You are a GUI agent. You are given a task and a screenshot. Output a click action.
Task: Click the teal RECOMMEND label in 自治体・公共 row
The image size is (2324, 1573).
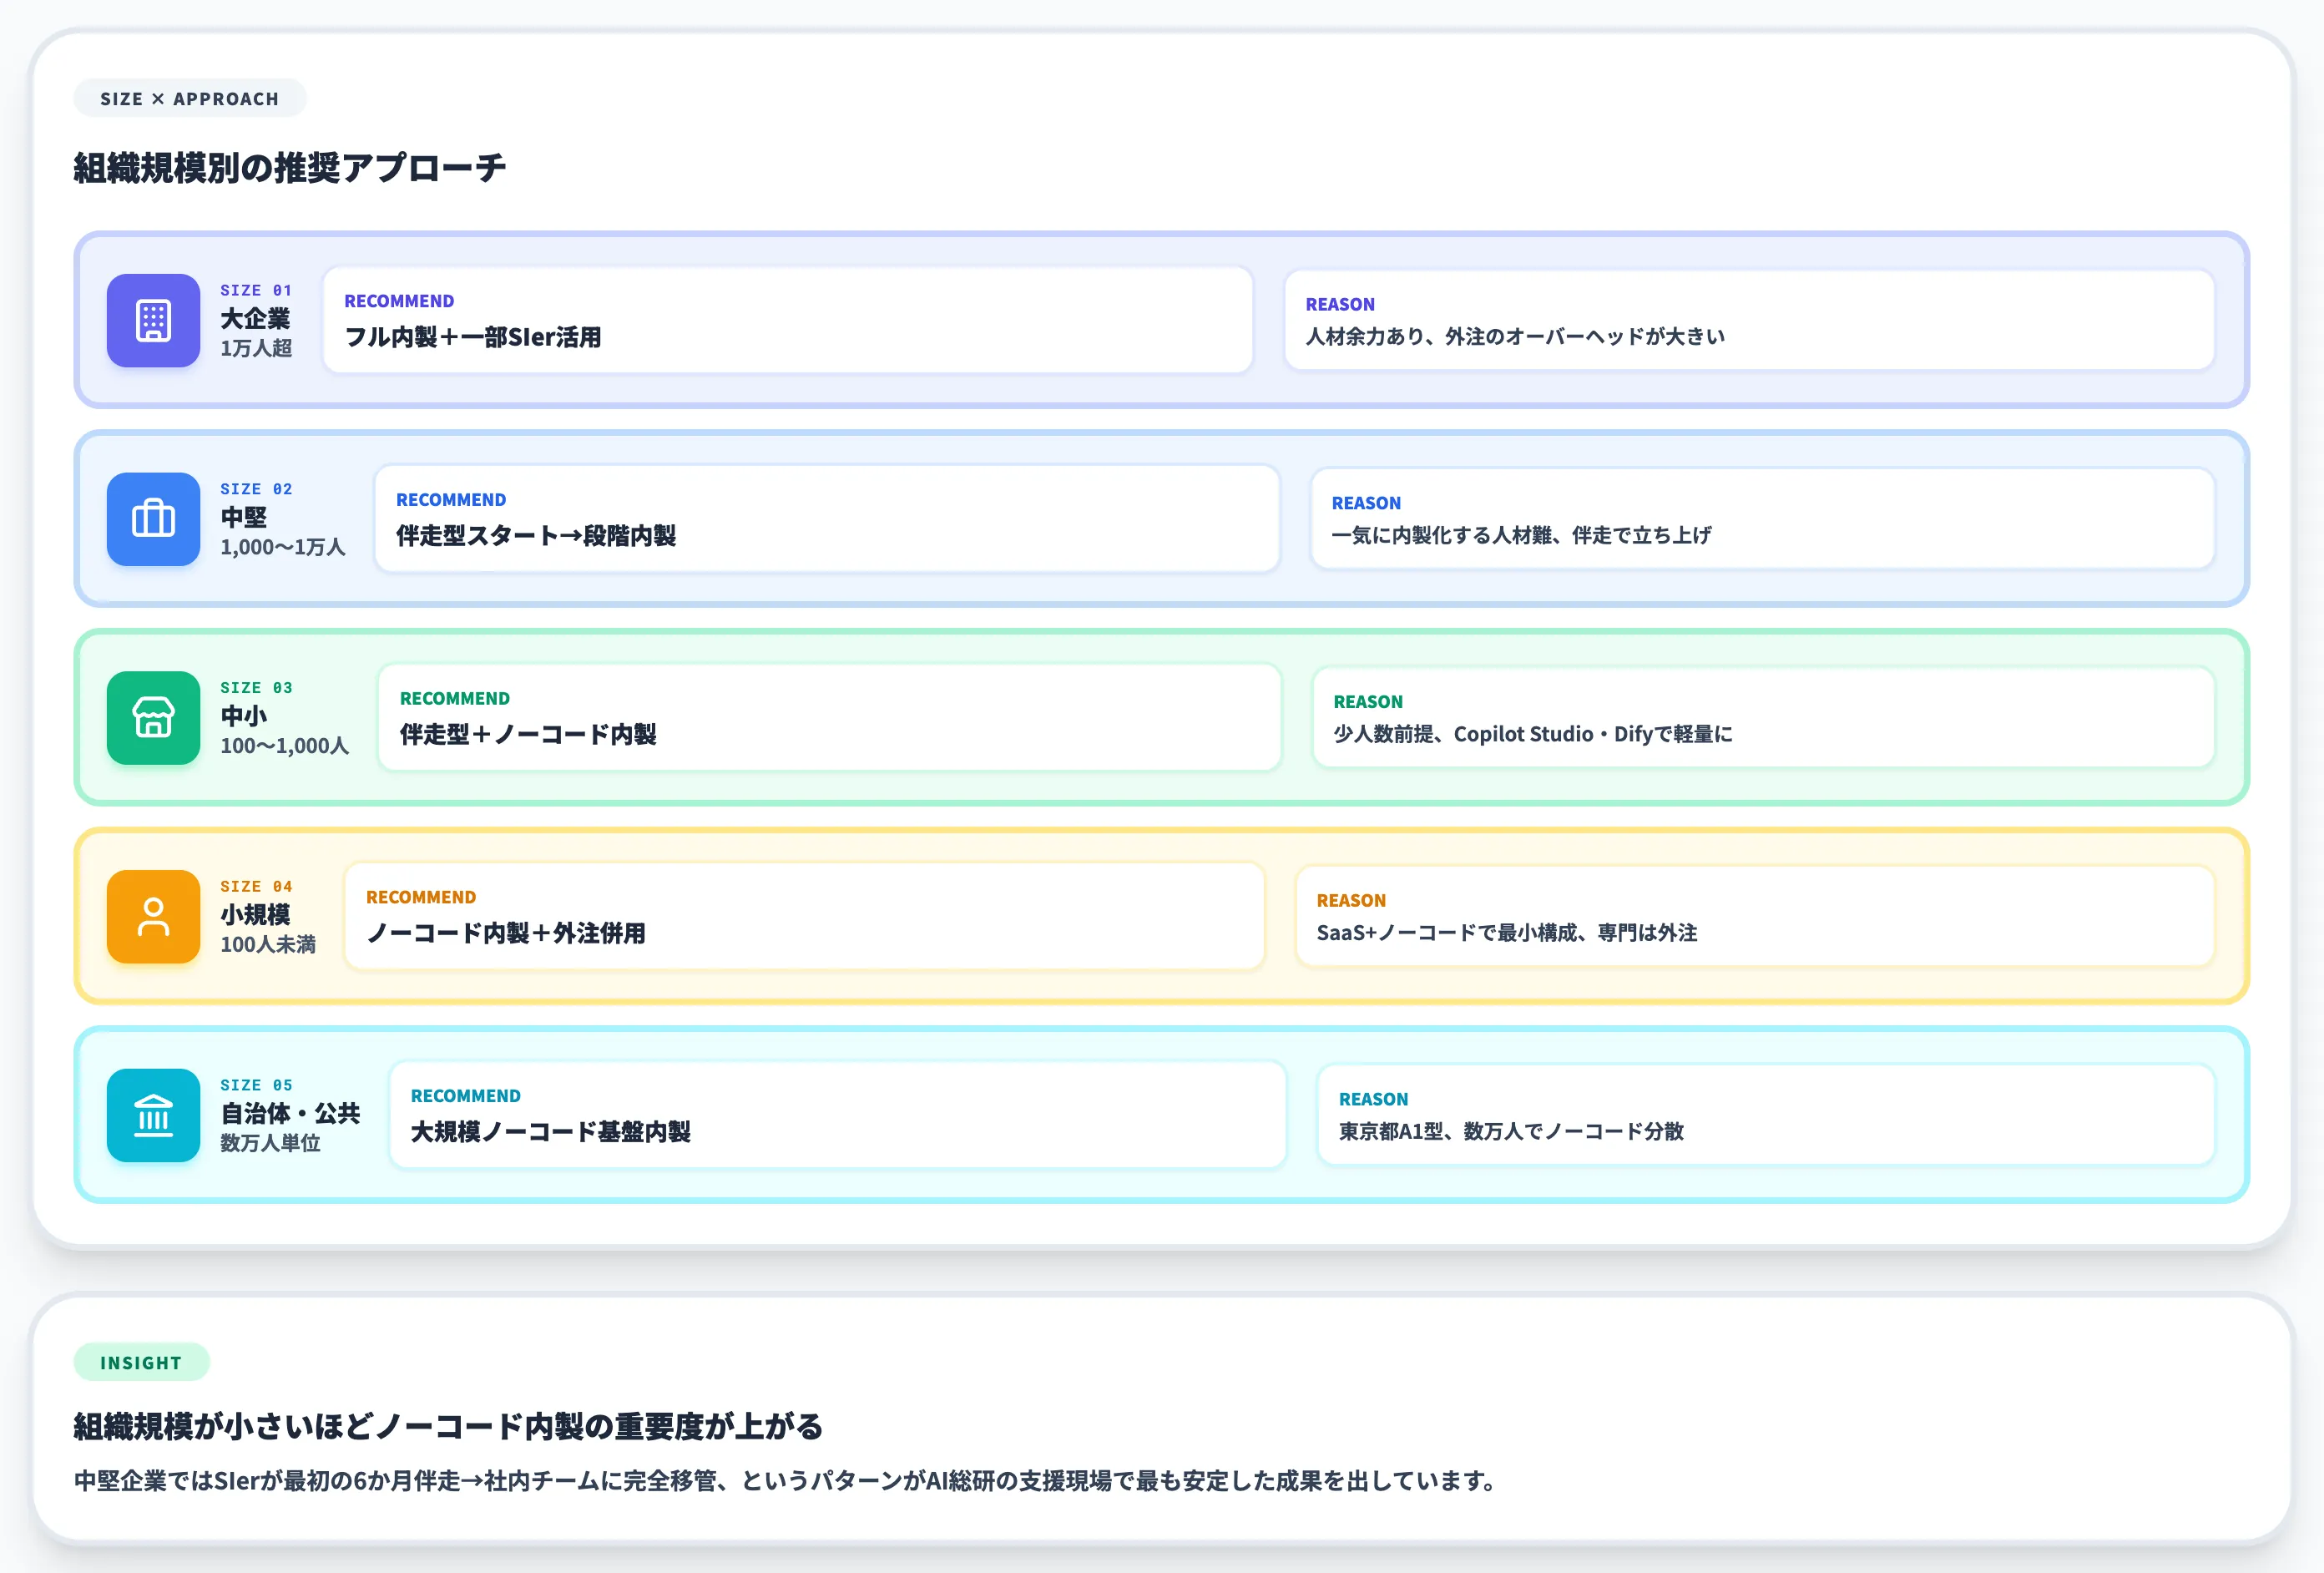click(x=466, y=1096)
